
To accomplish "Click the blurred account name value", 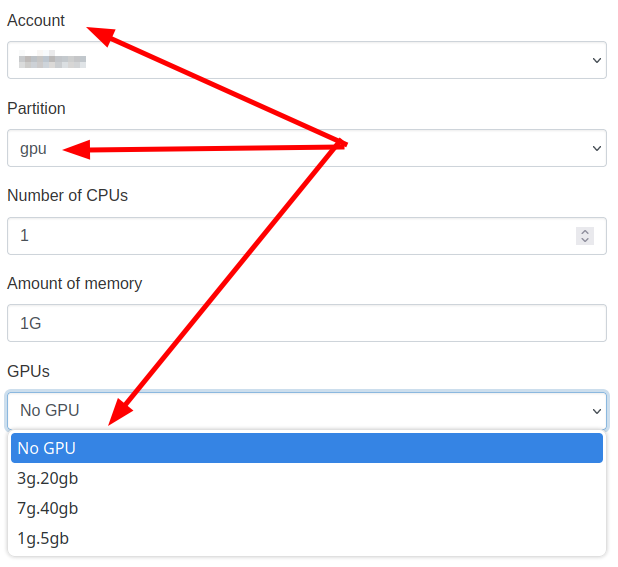I will 52,59.
